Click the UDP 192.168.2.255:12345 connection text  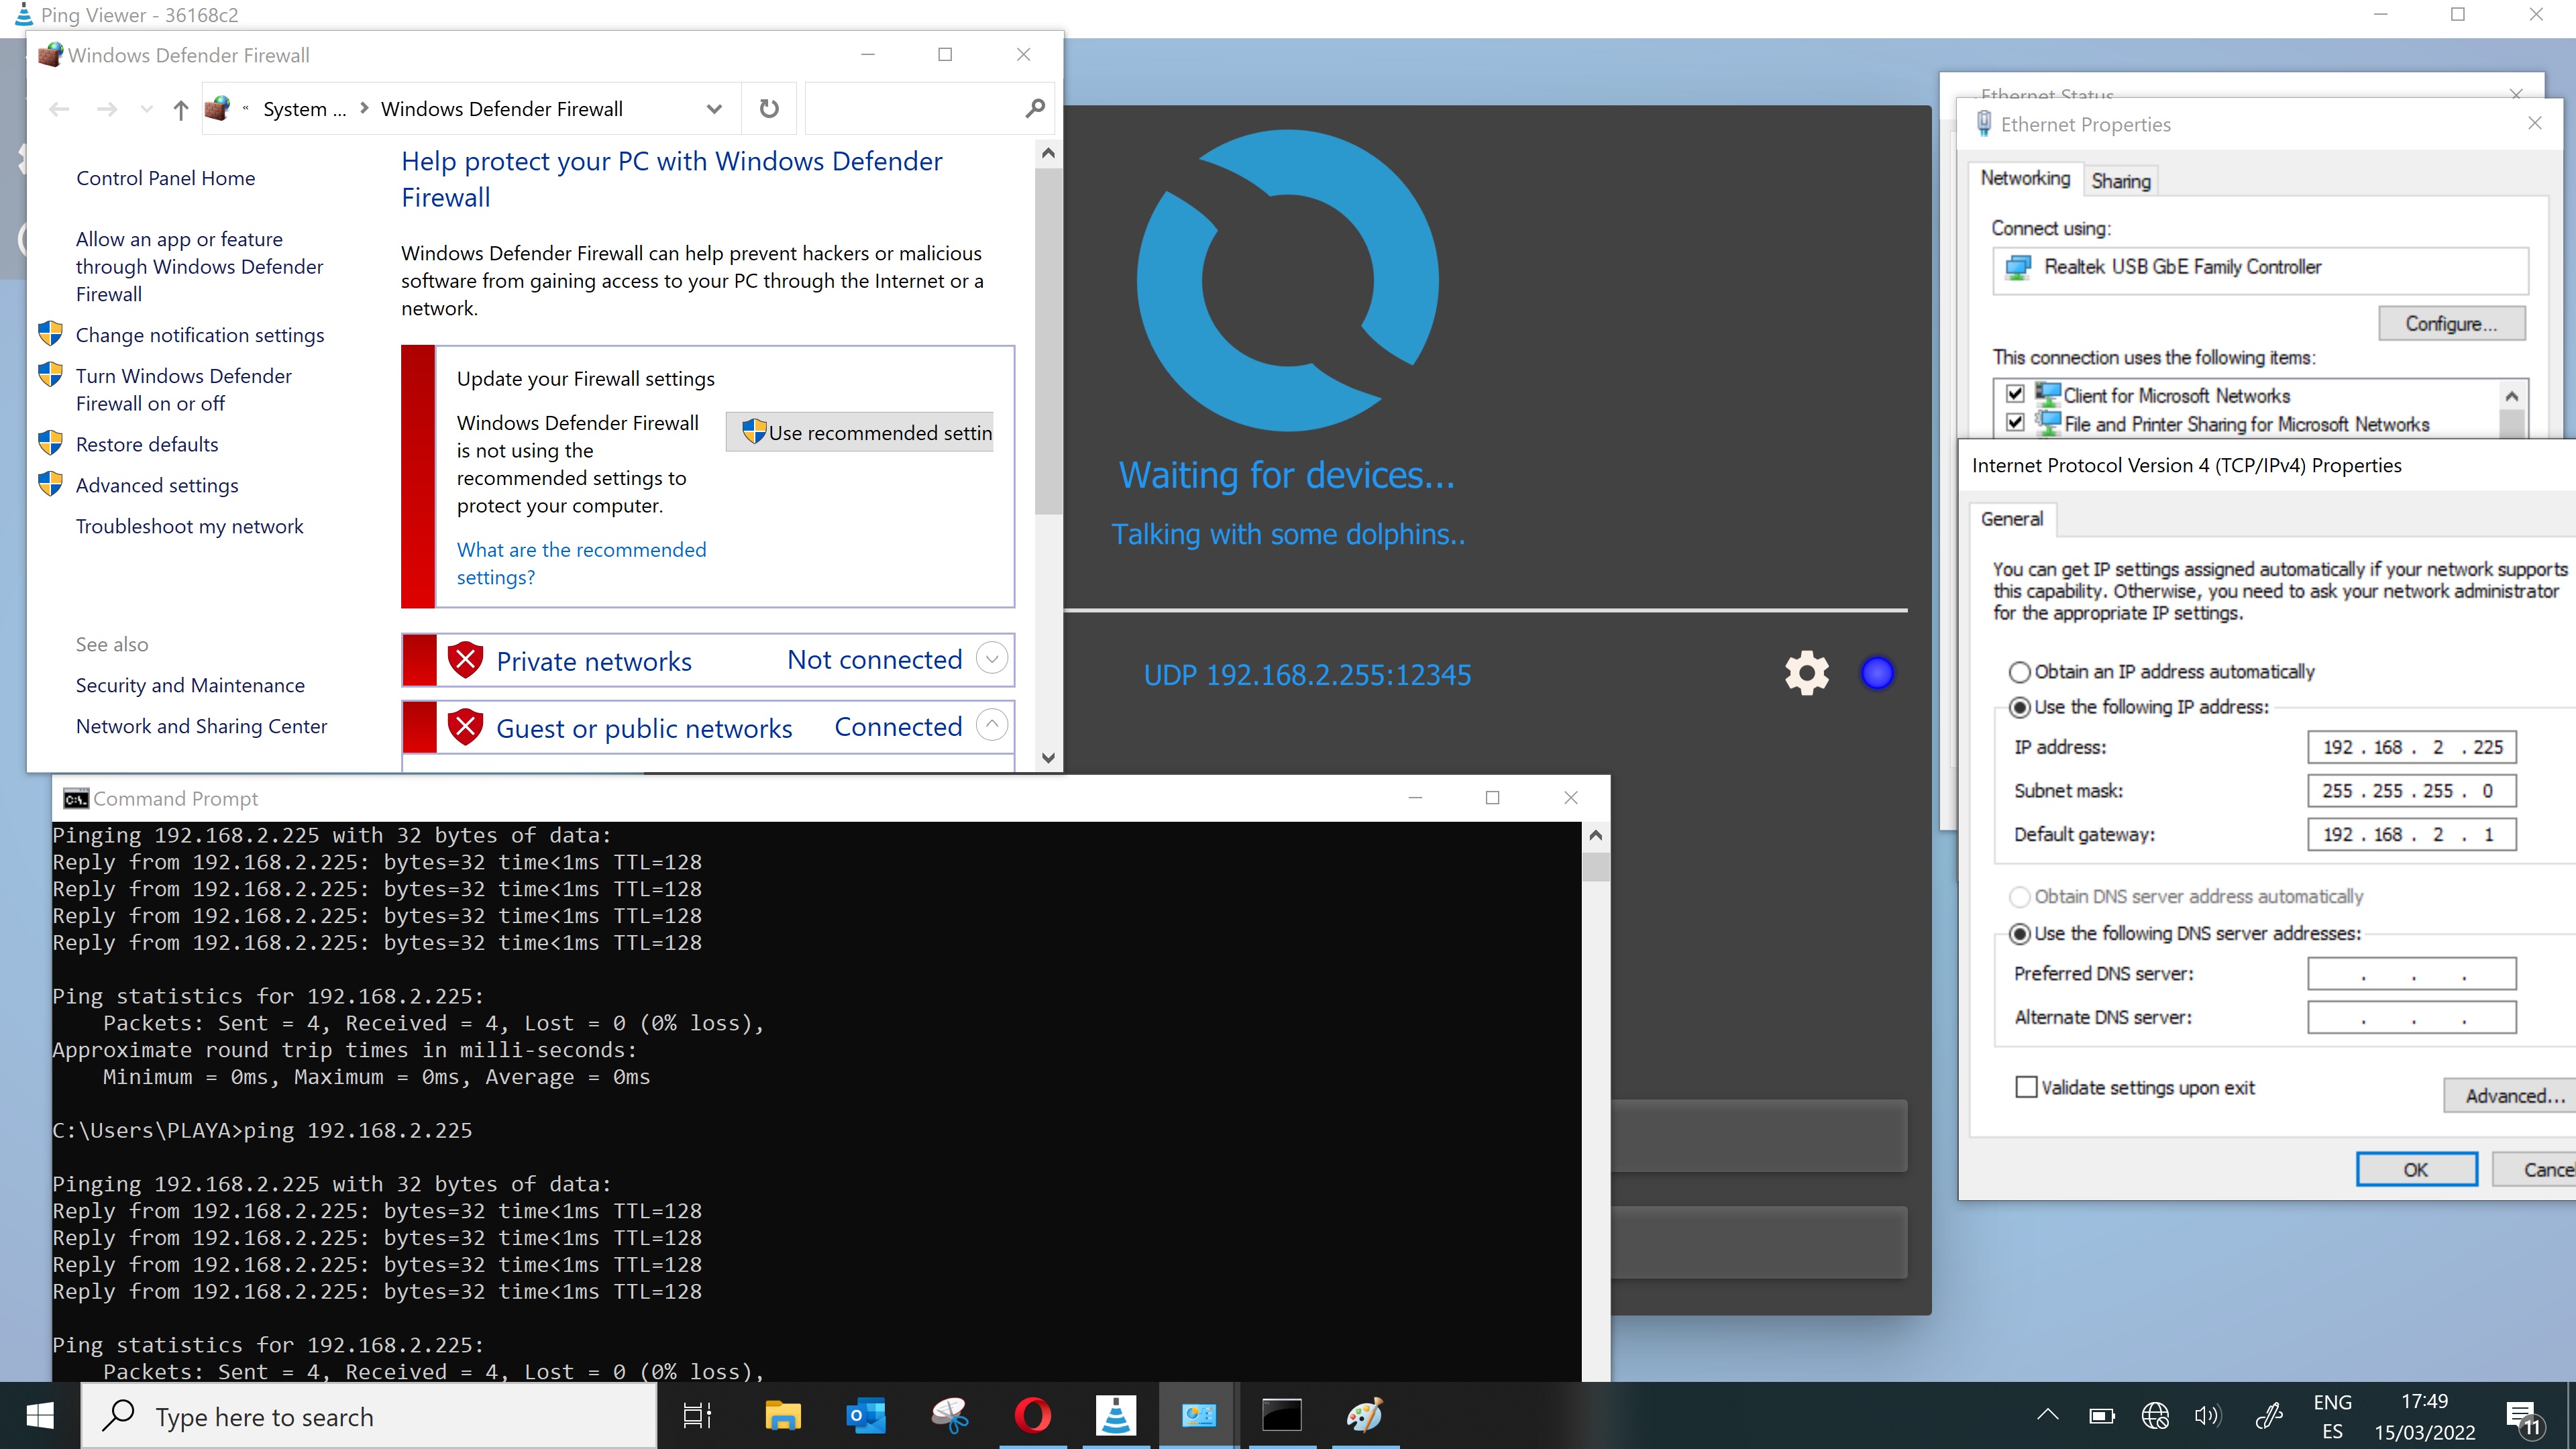coord(1307,675)
